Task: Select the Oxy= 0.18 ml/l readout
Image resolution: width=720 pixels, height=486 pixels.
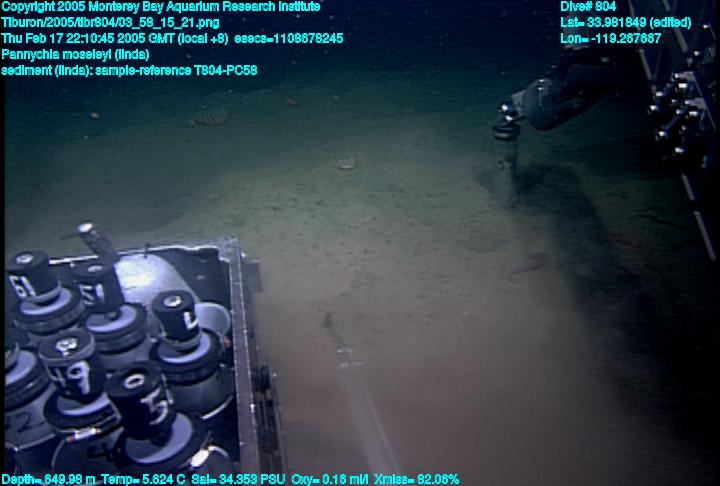Action: [329, 480]
